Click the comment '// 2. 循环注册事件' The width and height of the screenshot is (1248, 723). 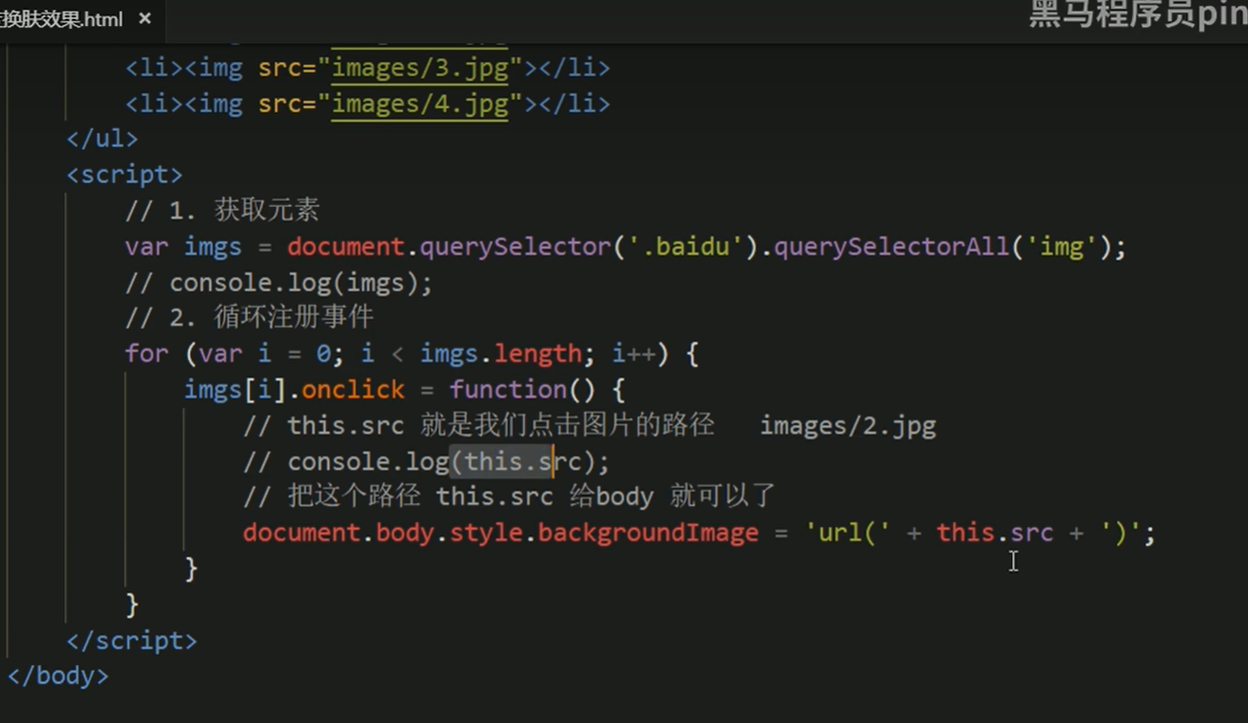tap(249, 318)
